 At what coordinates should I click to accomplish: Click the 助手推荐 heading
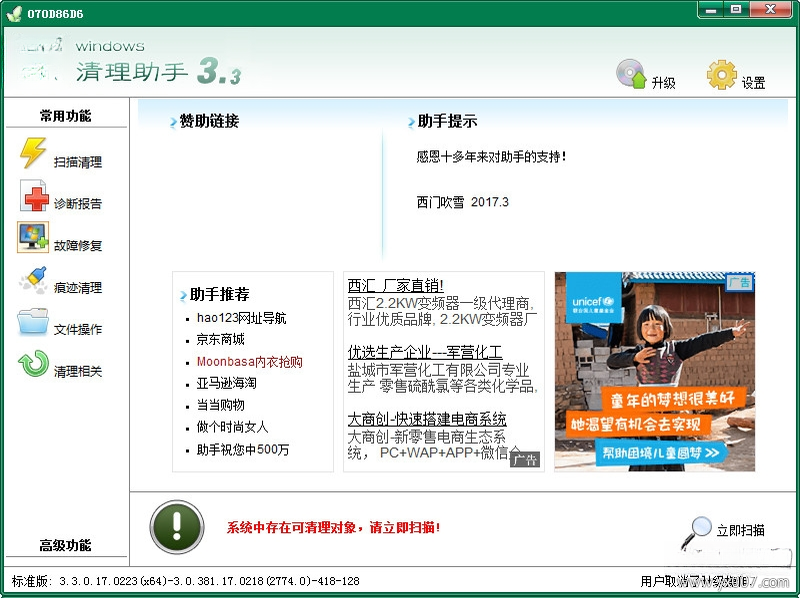point(219,294)
